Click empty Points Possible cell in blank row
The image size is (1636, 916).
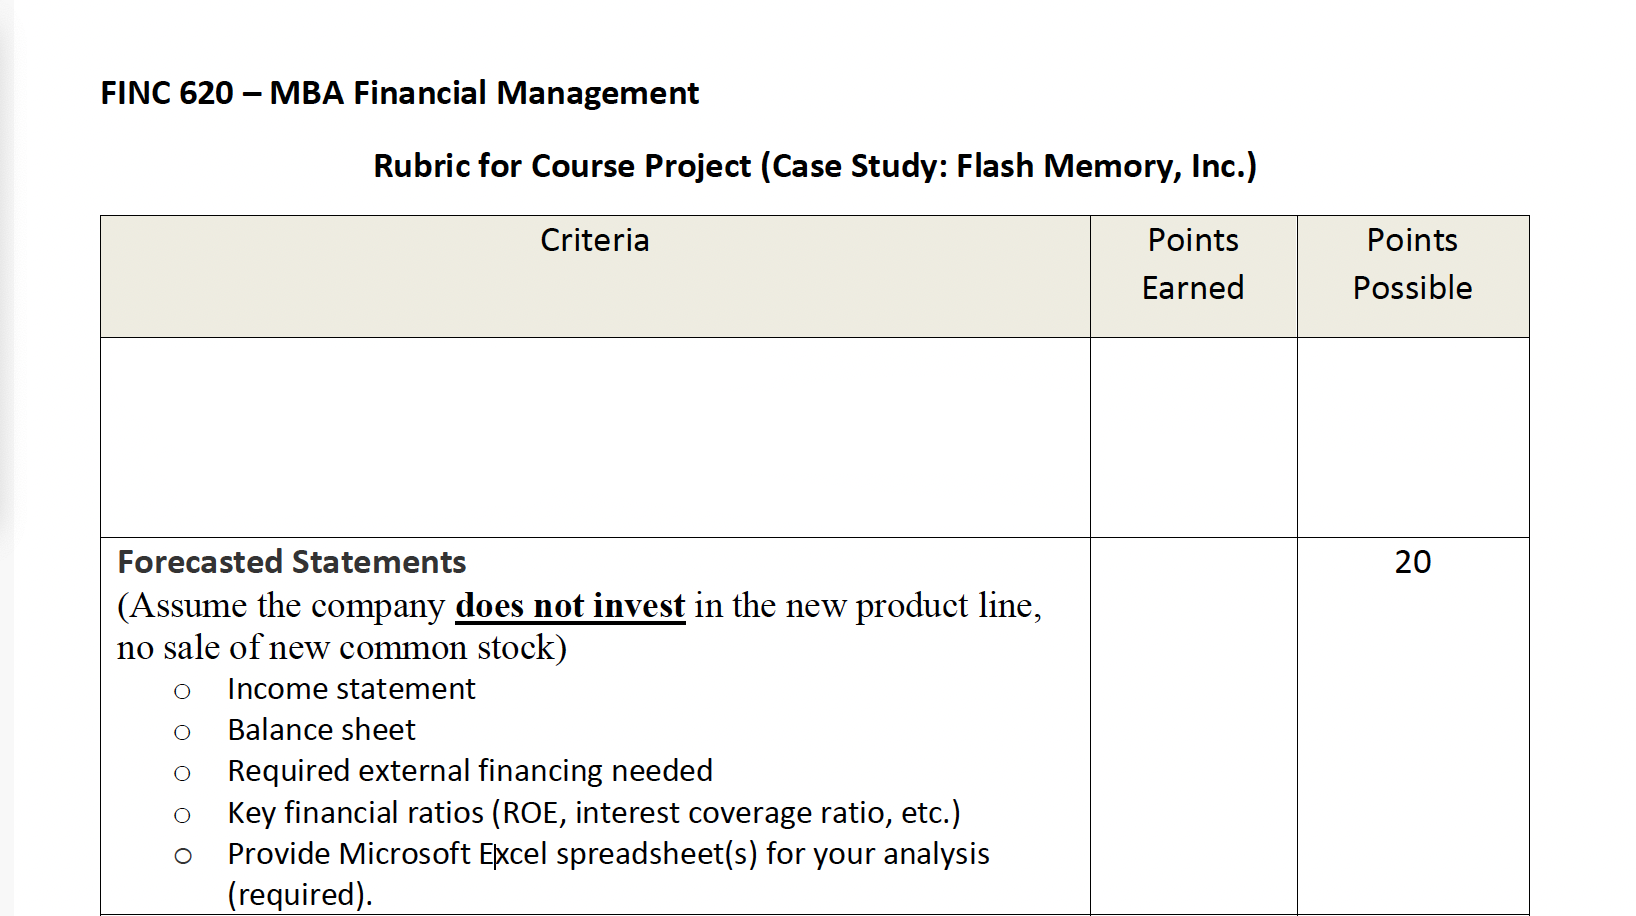[1413, 437]
